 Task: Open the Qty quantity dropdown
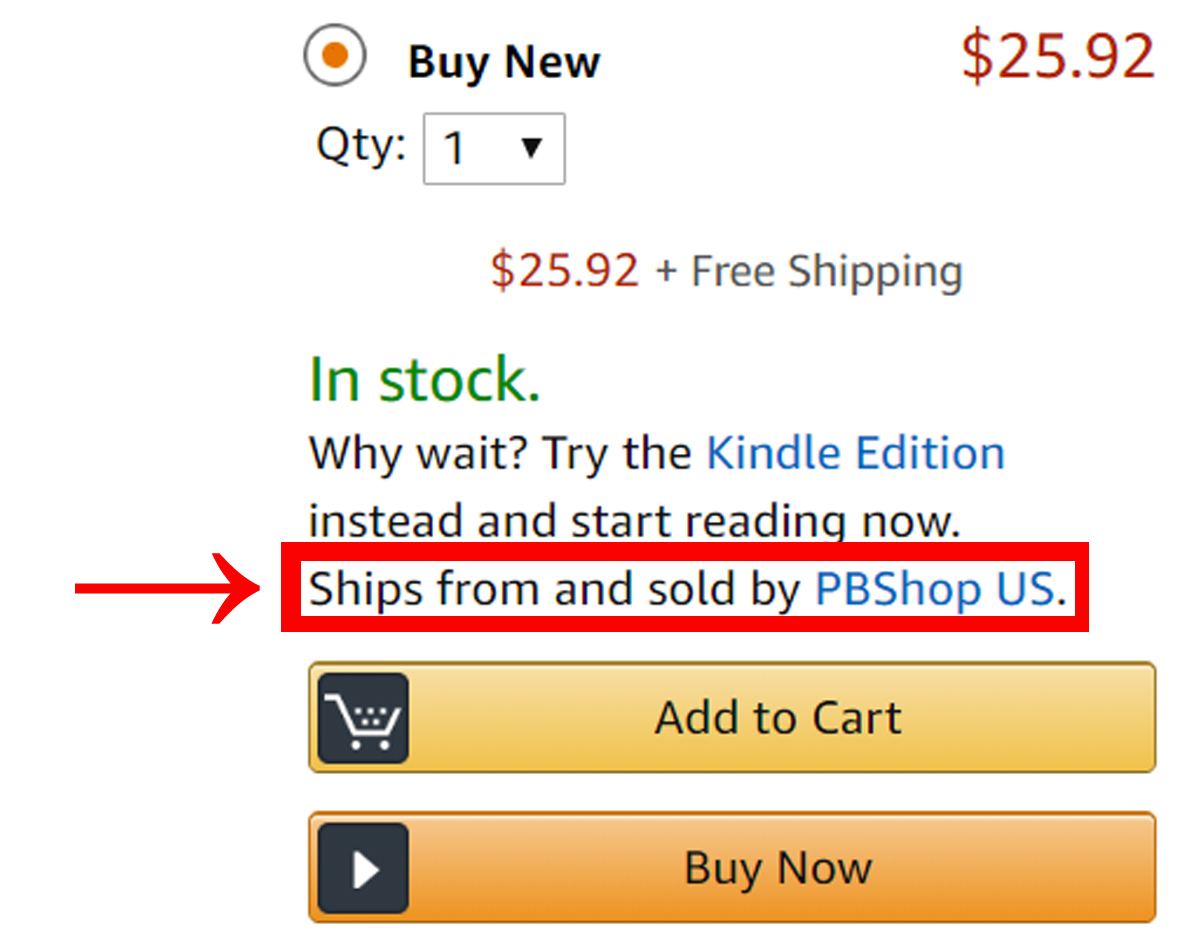pos(494,149)
